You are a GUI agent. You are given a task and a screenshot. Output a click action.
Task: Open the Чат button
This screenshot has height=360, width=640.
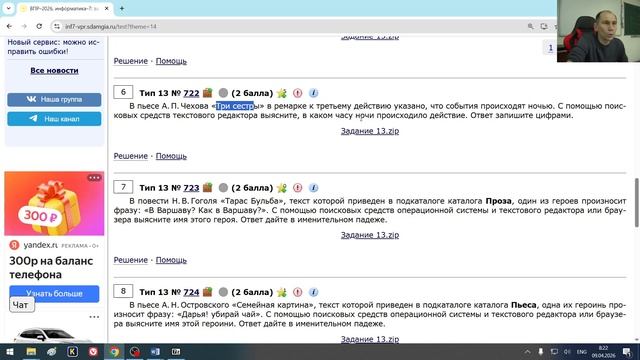[22, 304]
